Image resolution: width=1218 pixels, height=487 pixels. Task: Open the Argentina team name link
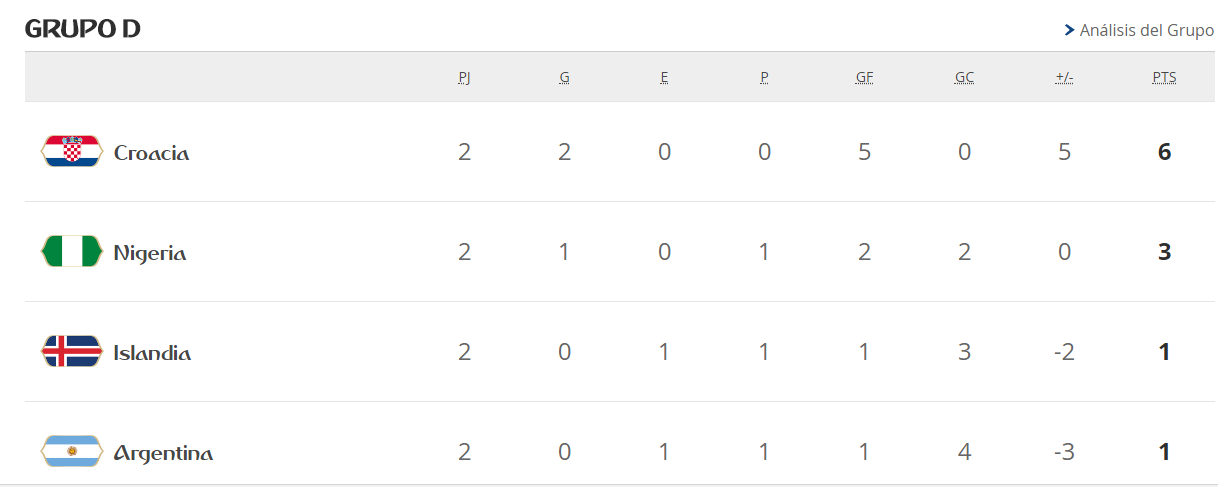coord(163,453)
